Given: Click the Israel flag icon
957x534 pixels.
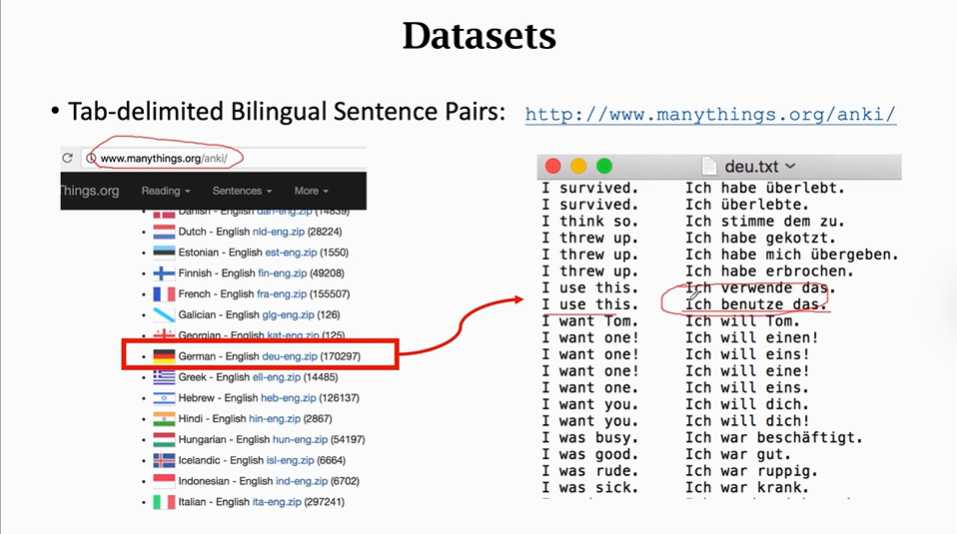Looking at the screenshot, I should tap(164, 398).
